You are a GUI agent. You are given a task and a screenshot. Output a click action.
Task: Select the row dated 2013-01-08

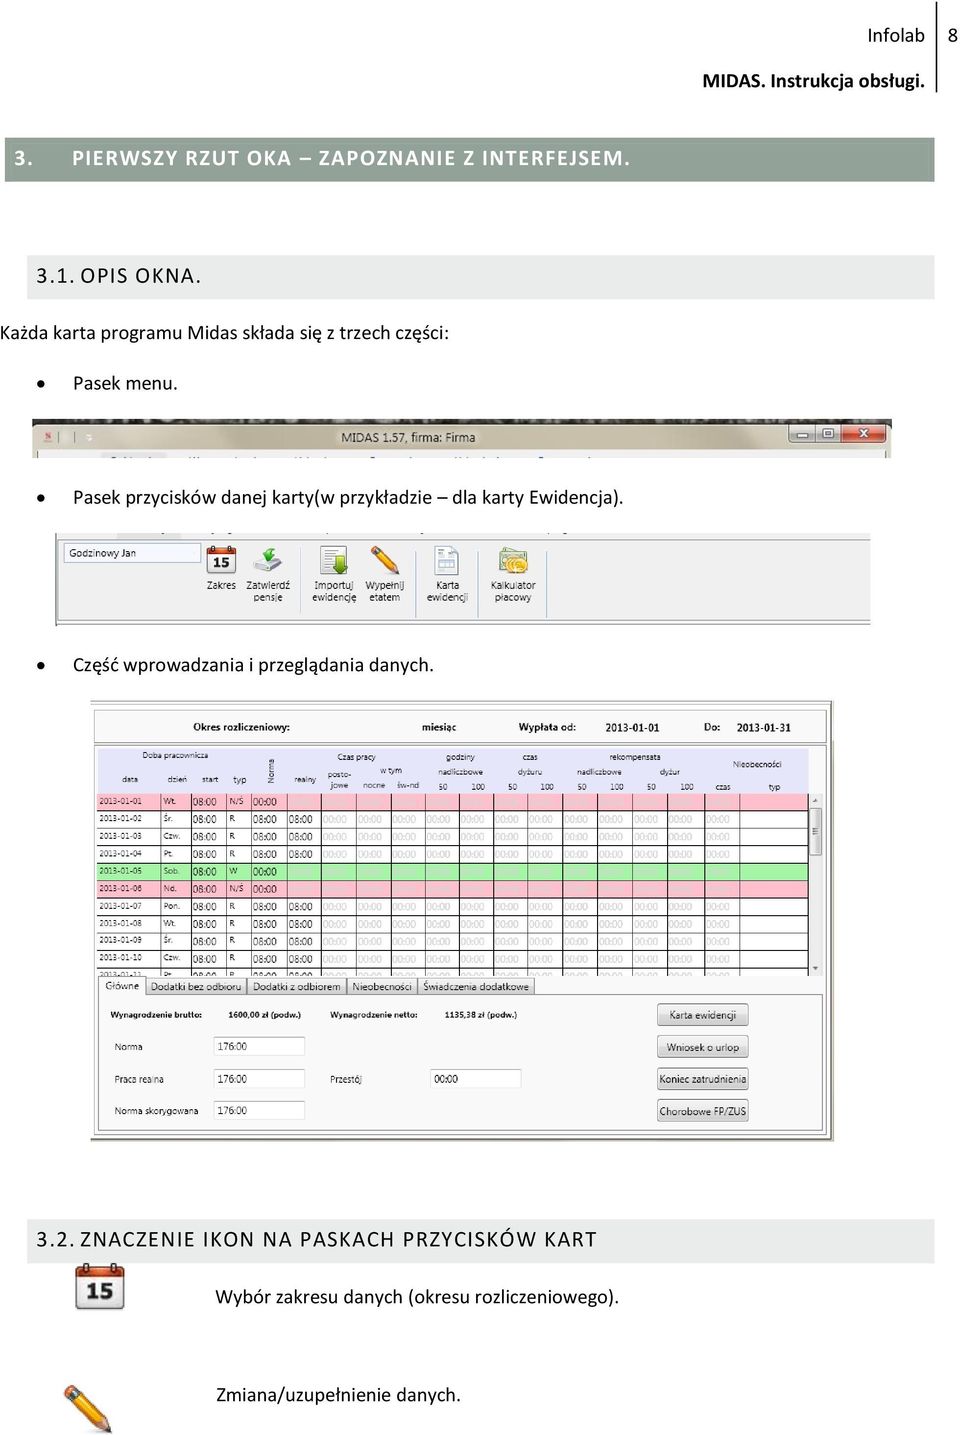(452, 924)
